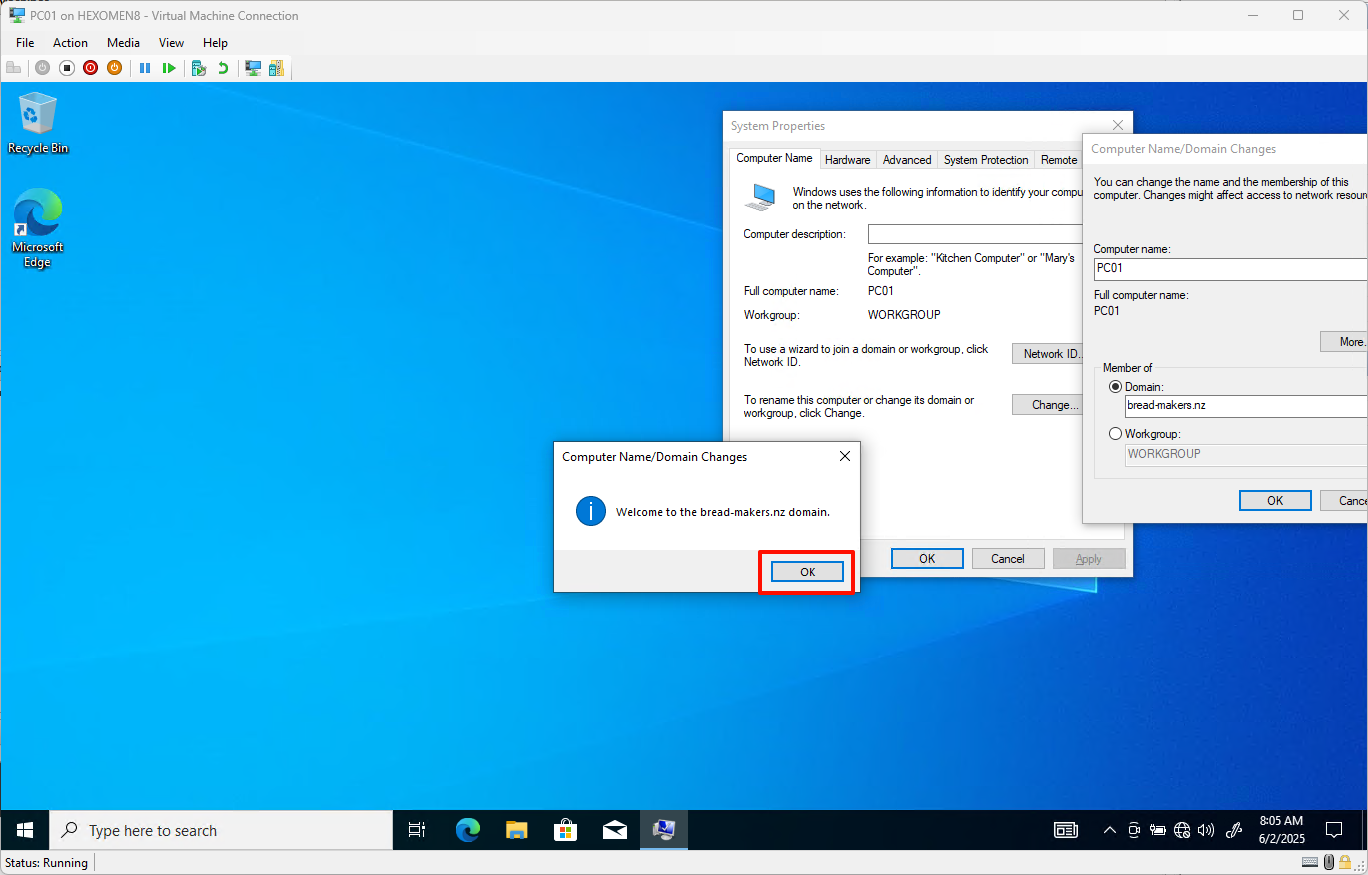Open the Windows Ink pen tray icon
Viewport: 1368px width, 875px height.
(x=1234, y=830)
